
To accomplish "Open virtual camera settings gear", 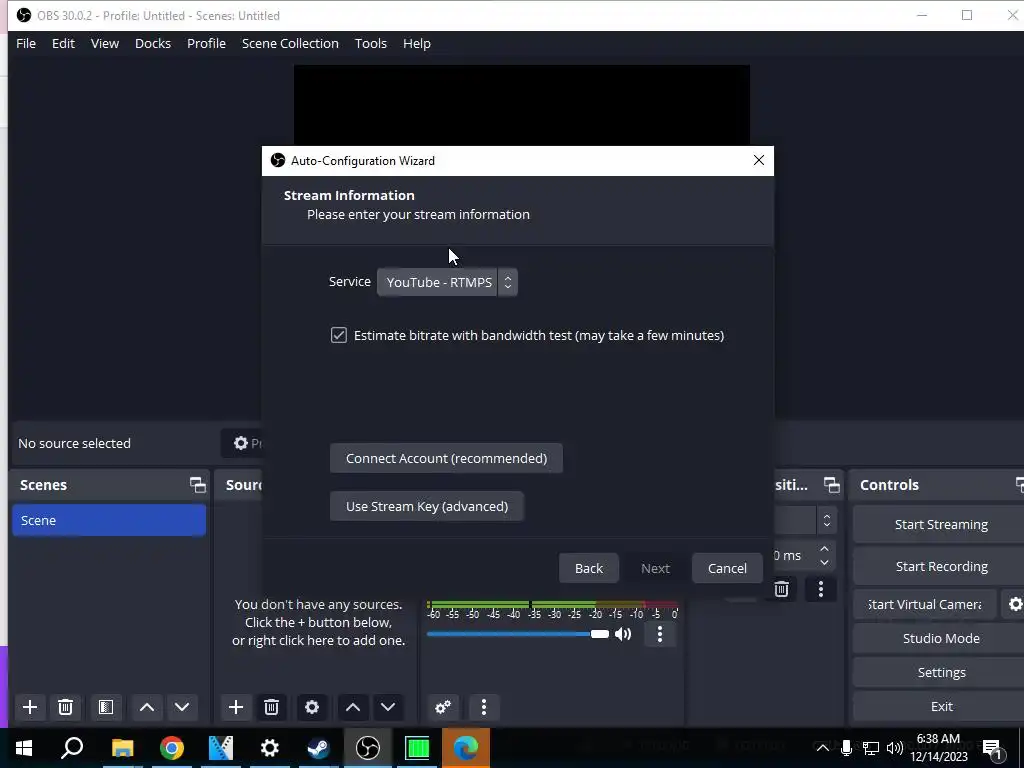I will point(1014,604).
